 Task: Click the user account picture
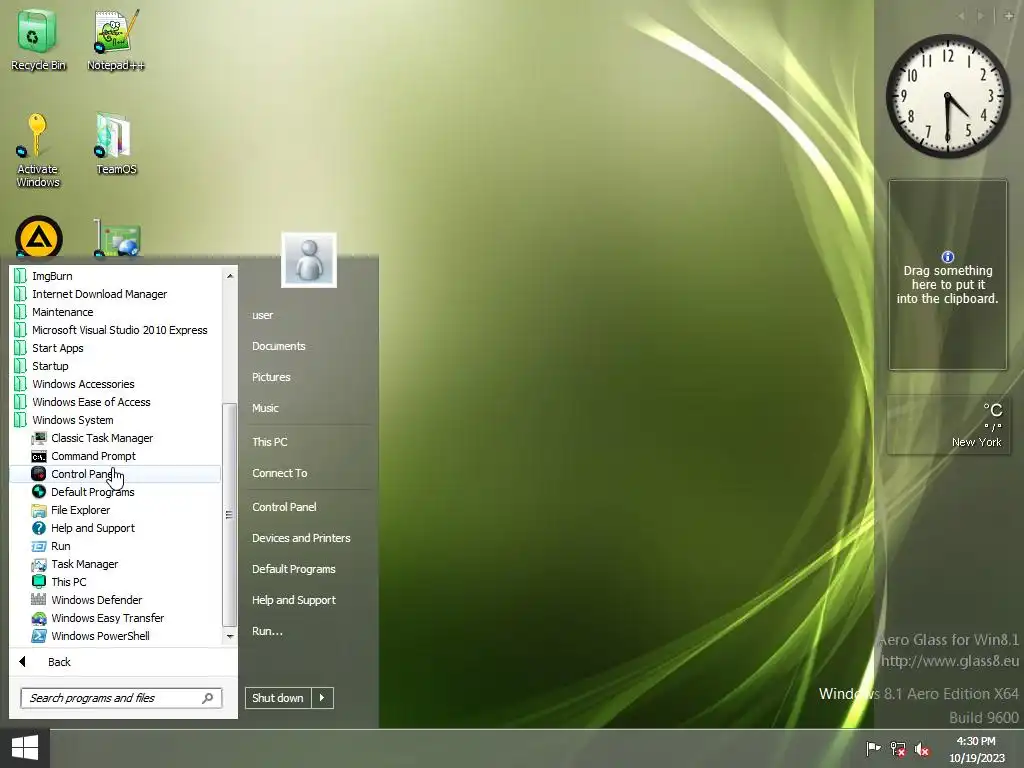tap(309, 260)
